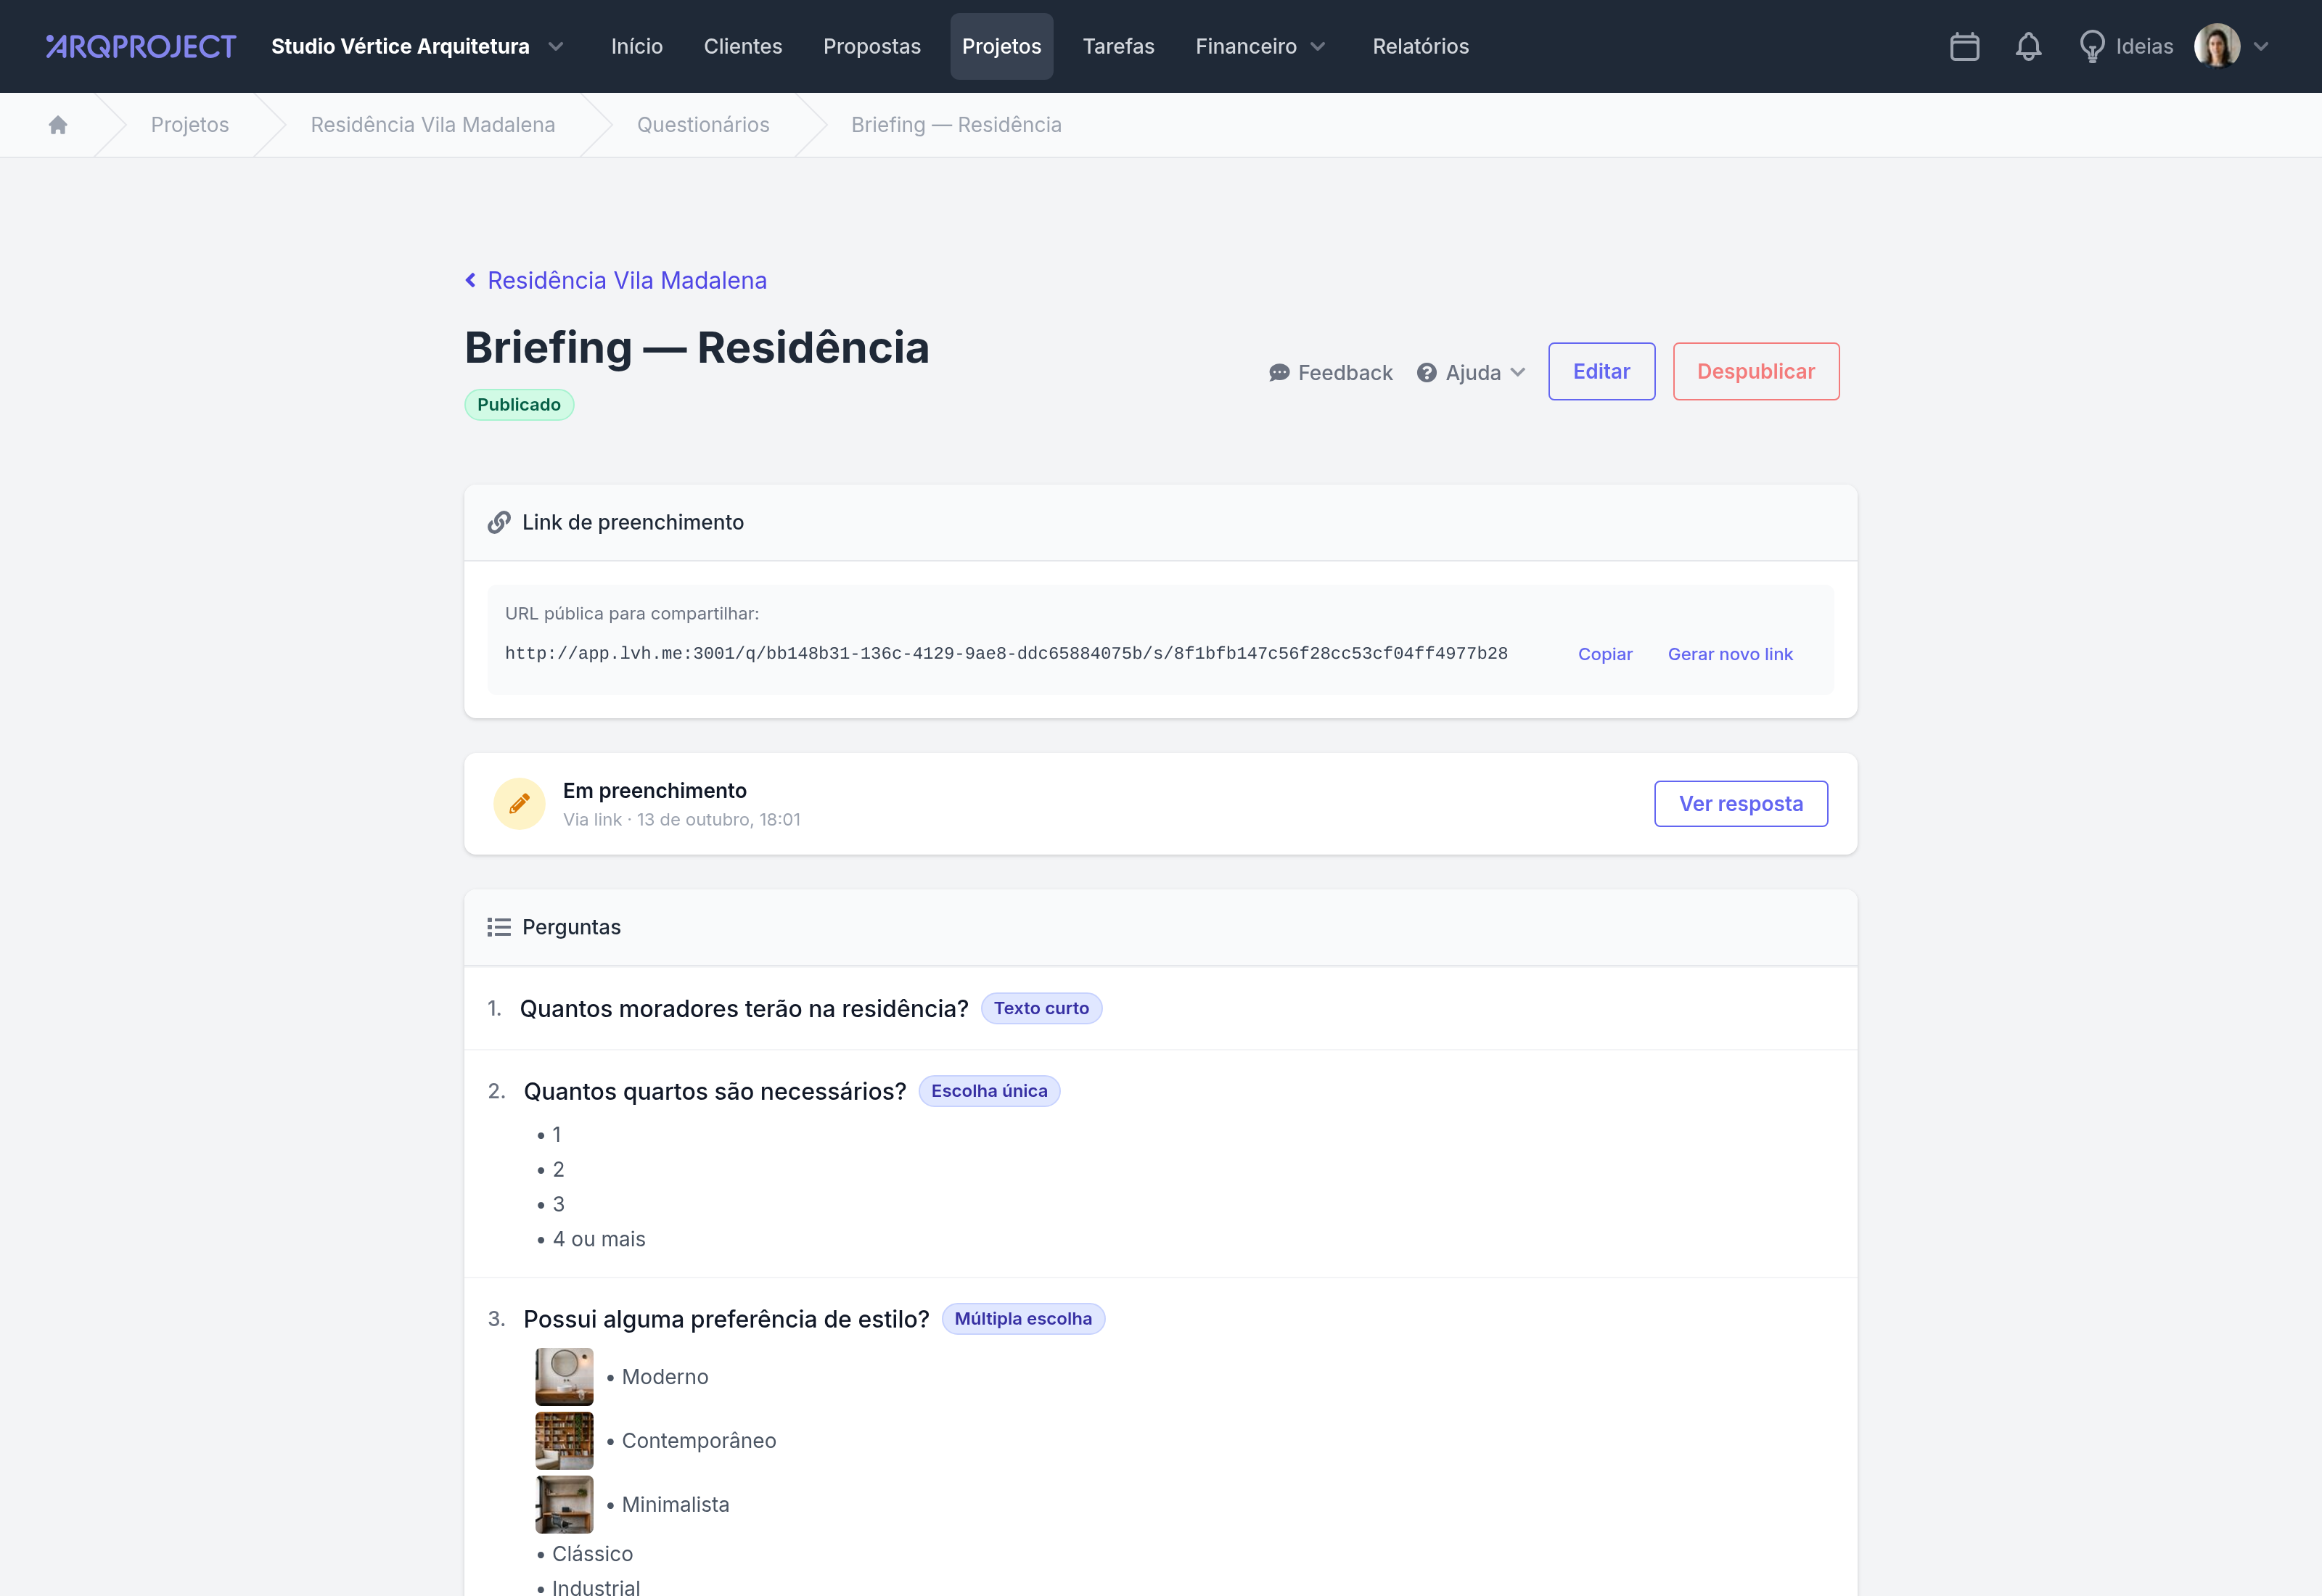Click the ArqProject logo
Viewport: 2322px width, 1596px height.
(x=141, y=46)
